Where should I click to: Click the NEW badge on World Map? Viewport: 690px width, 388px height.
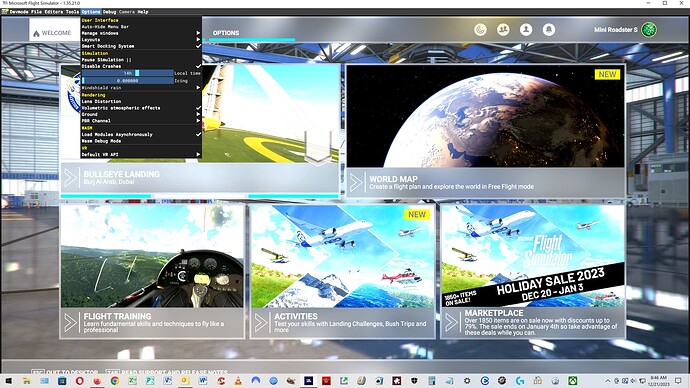(x=607, y=74)
